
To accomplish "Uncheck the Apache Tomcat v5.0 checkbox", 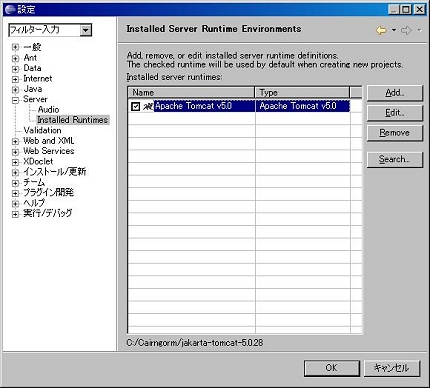I will 135,107.
